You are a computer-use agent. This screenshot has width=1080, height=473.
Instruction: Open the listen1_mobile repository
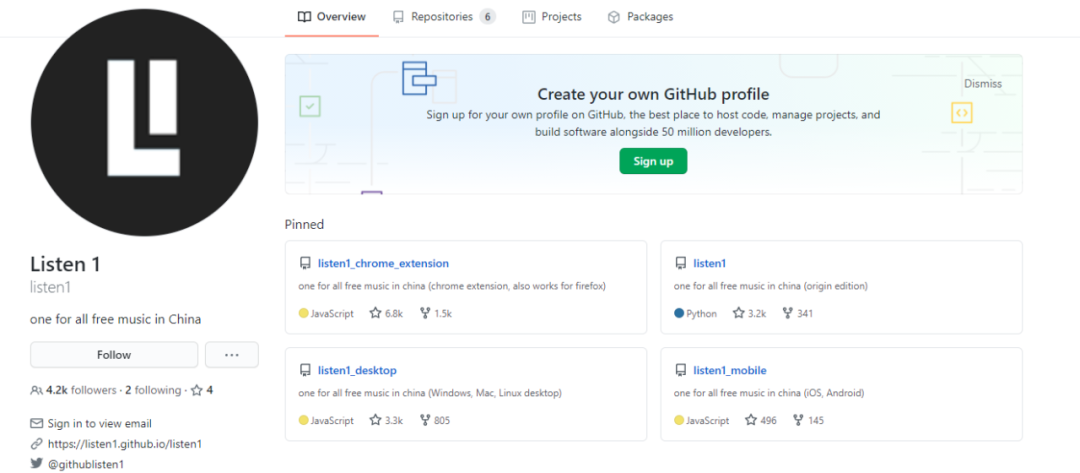click(730, 370)
